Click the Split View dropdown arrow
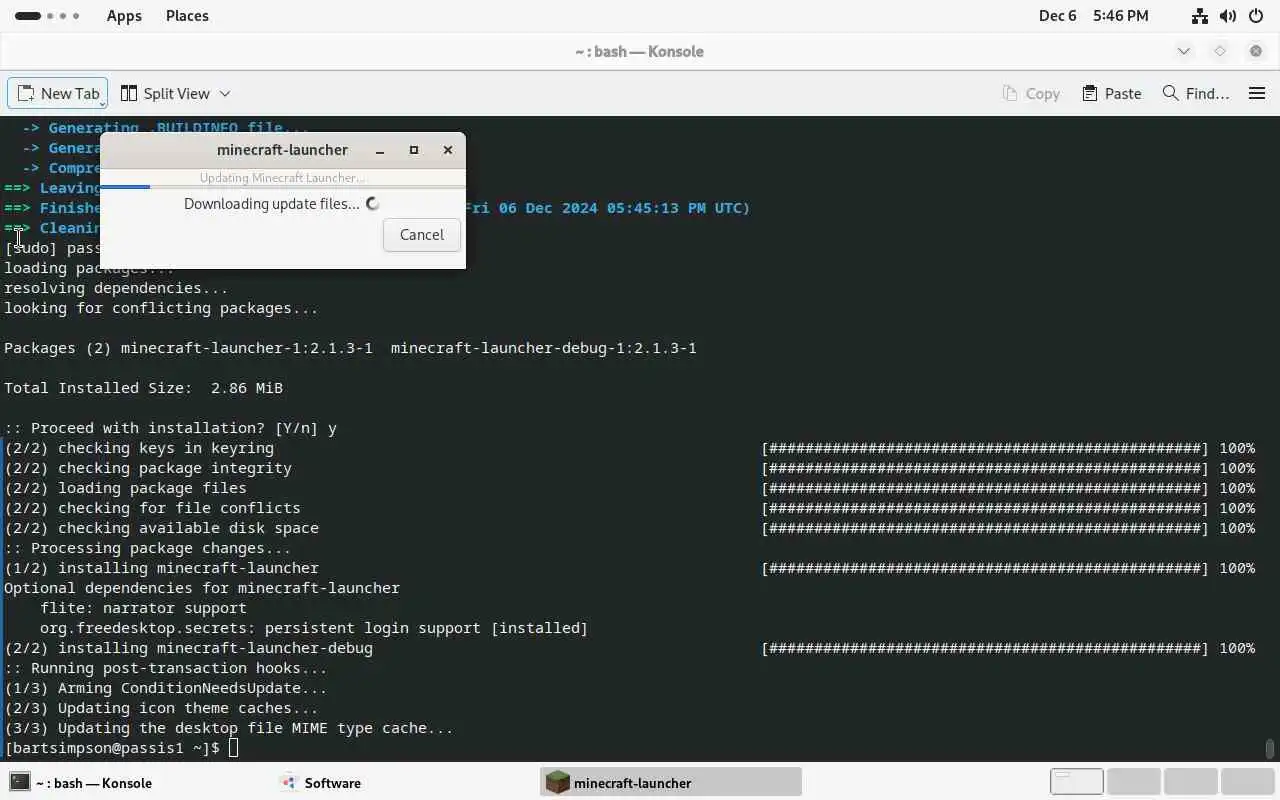 click(225, 93)
